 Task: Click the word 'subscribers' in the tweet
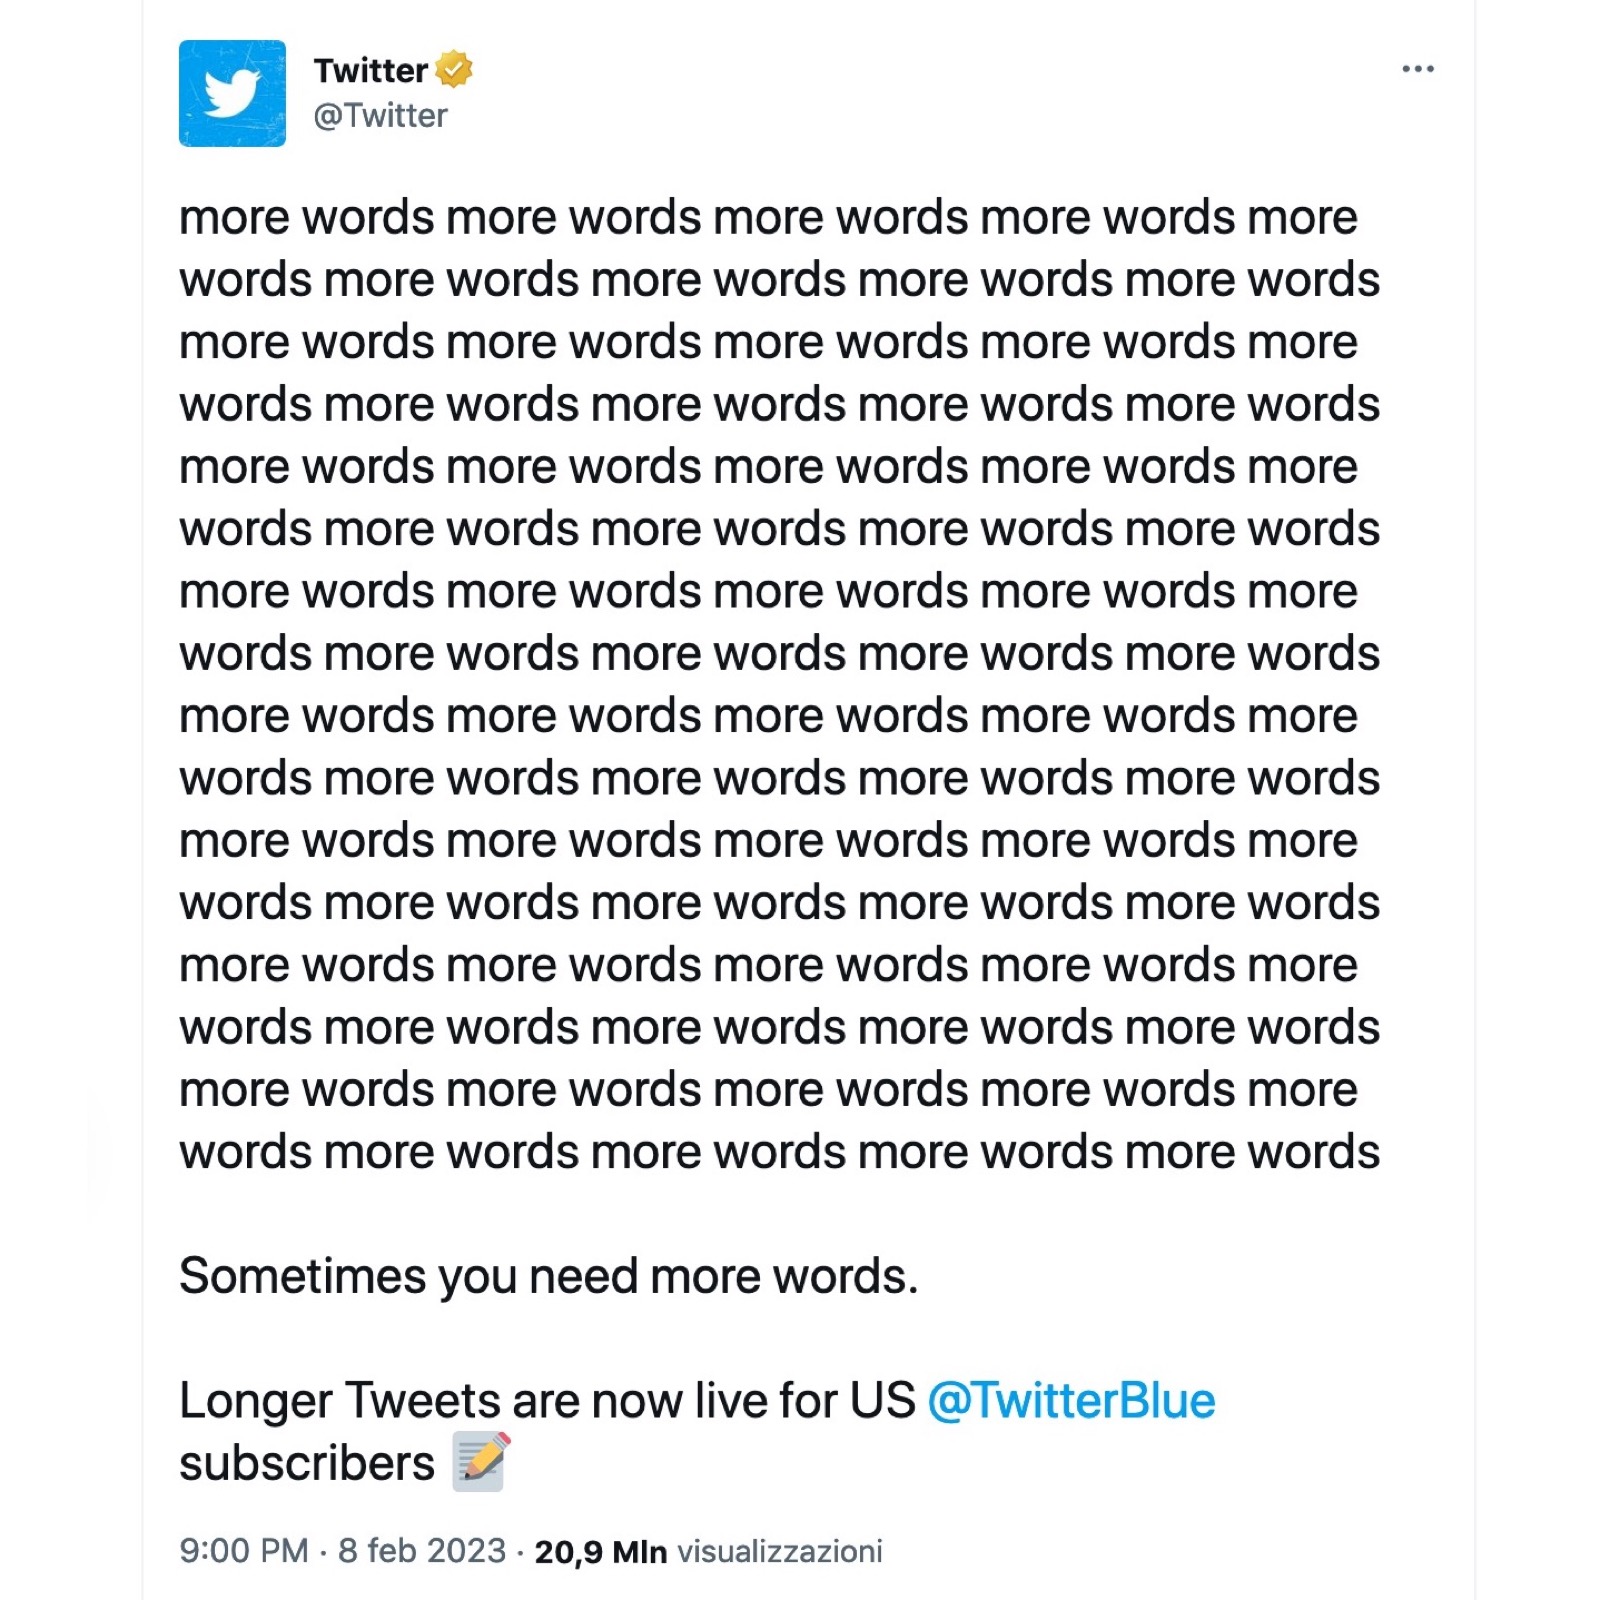pos(307,1463)
